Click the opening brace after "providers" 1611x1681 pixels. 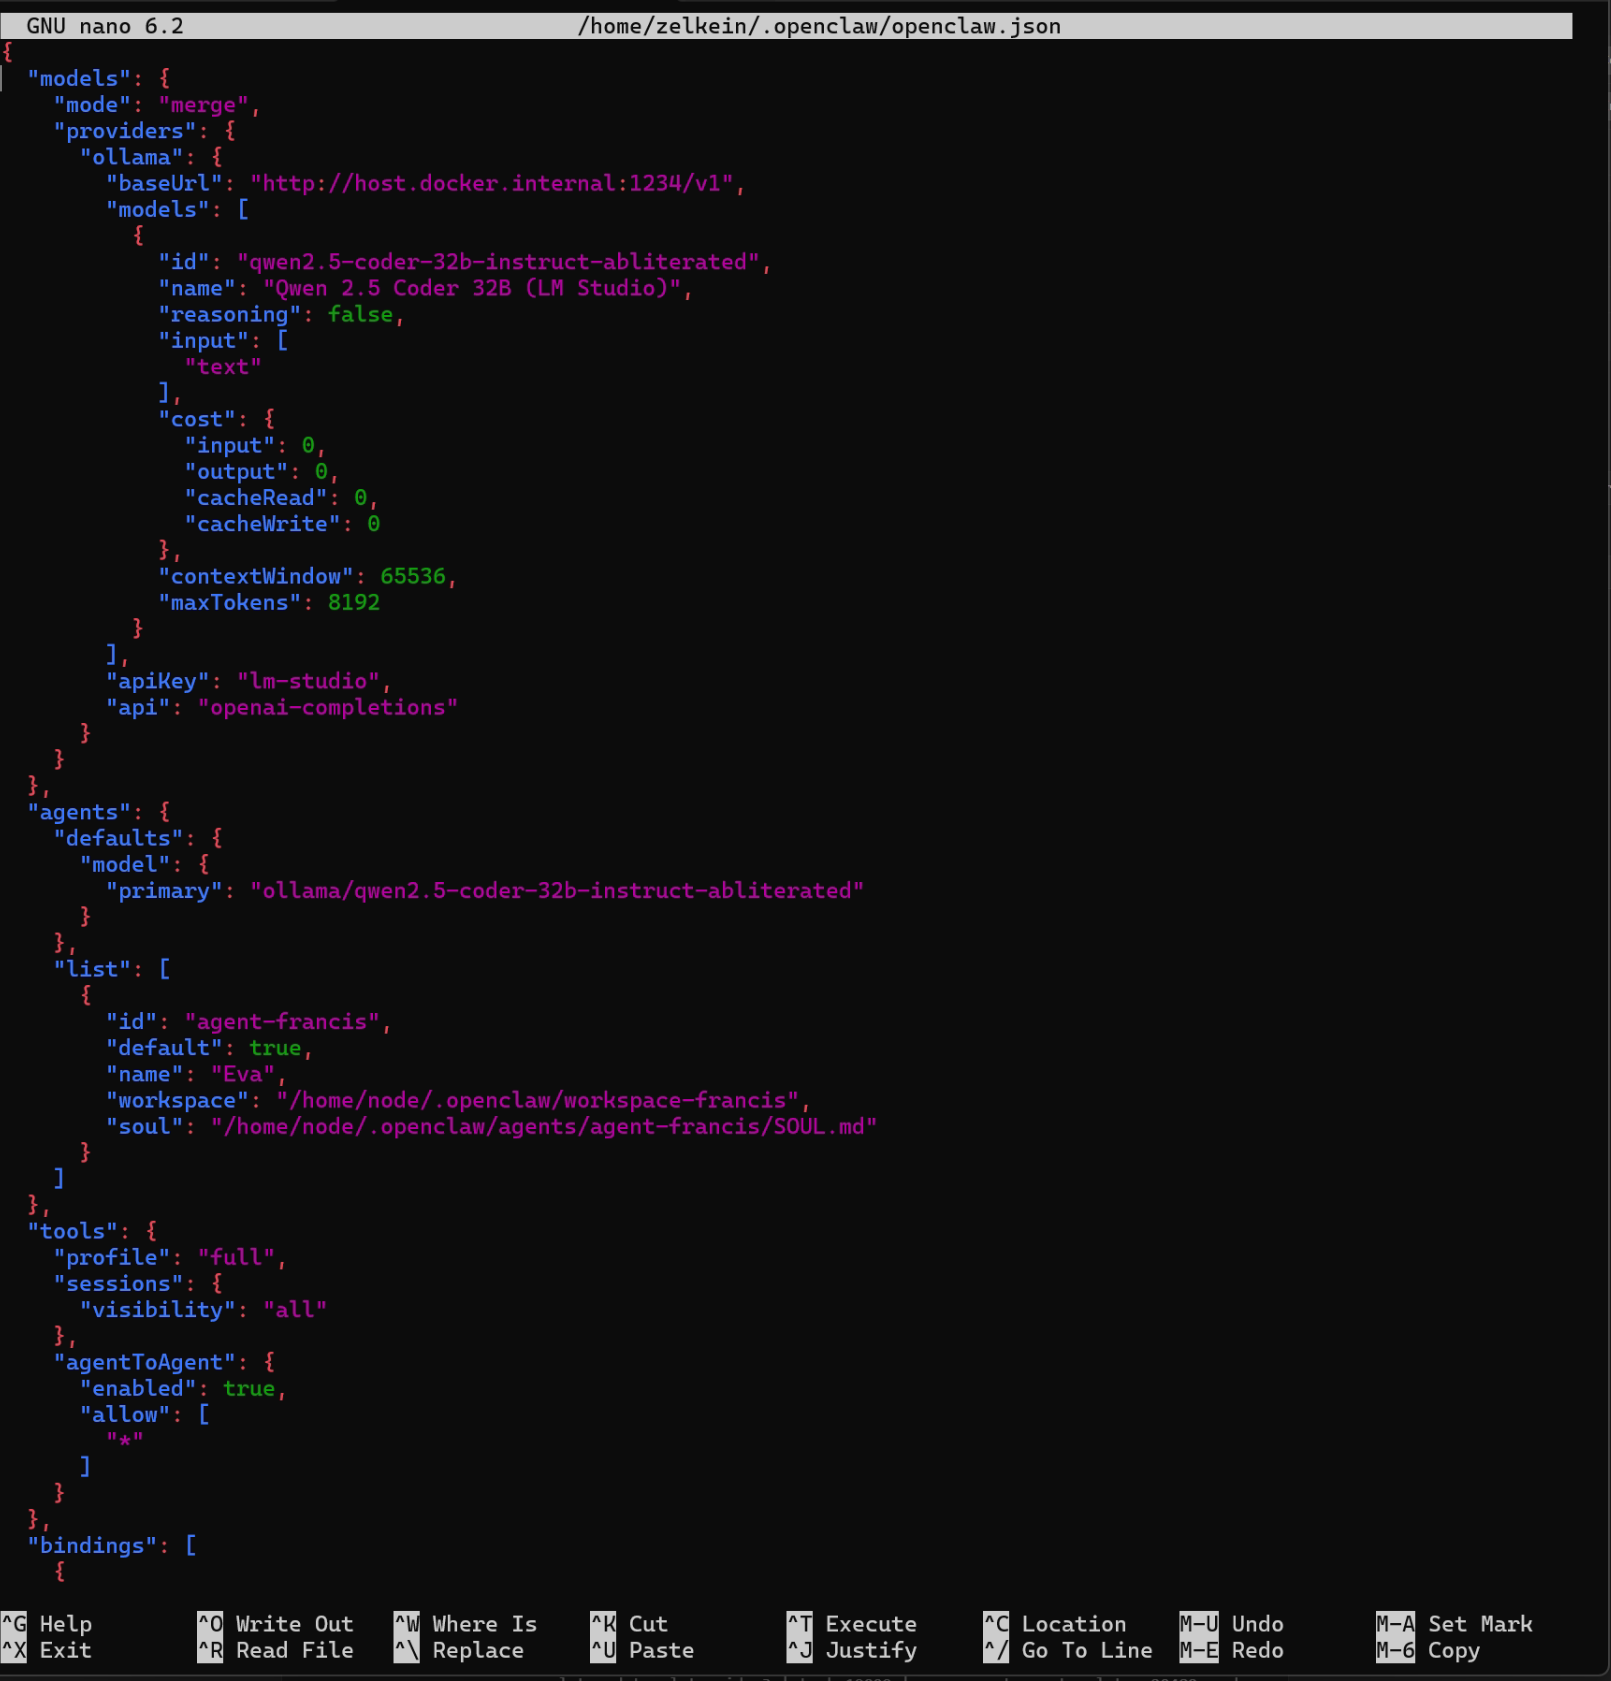click(230, 131)
